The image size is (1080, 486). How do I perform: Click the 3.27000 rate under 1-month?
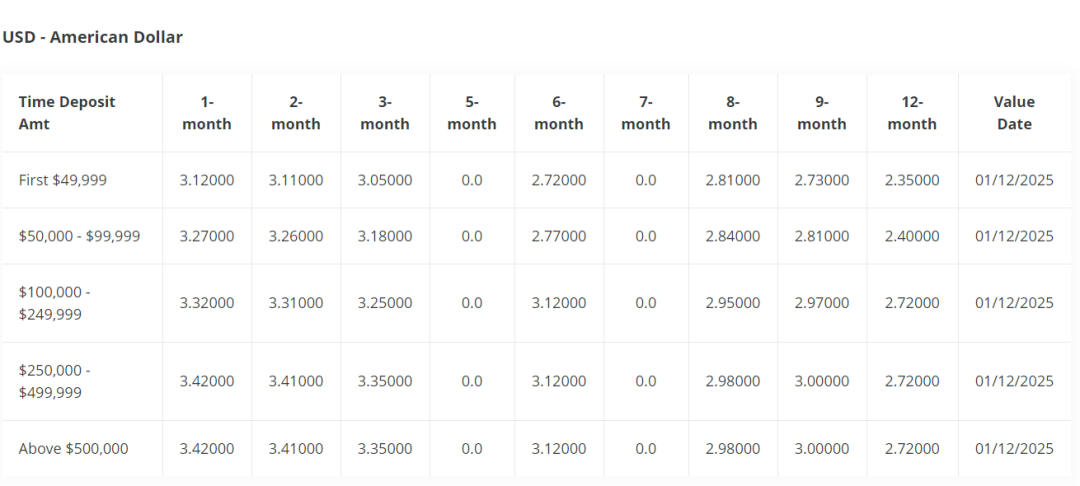(x=207, y=236)
